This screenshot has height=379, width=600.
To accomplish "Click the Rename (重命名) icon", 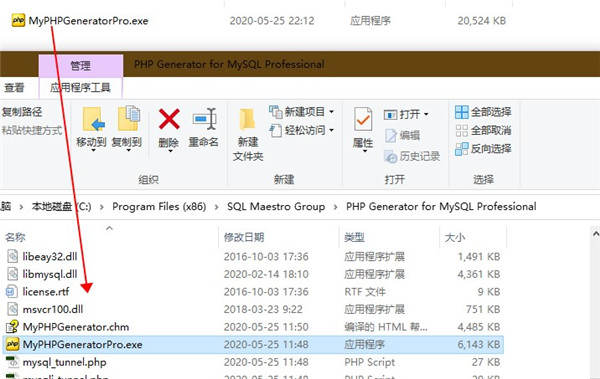I will pos(204,119).
